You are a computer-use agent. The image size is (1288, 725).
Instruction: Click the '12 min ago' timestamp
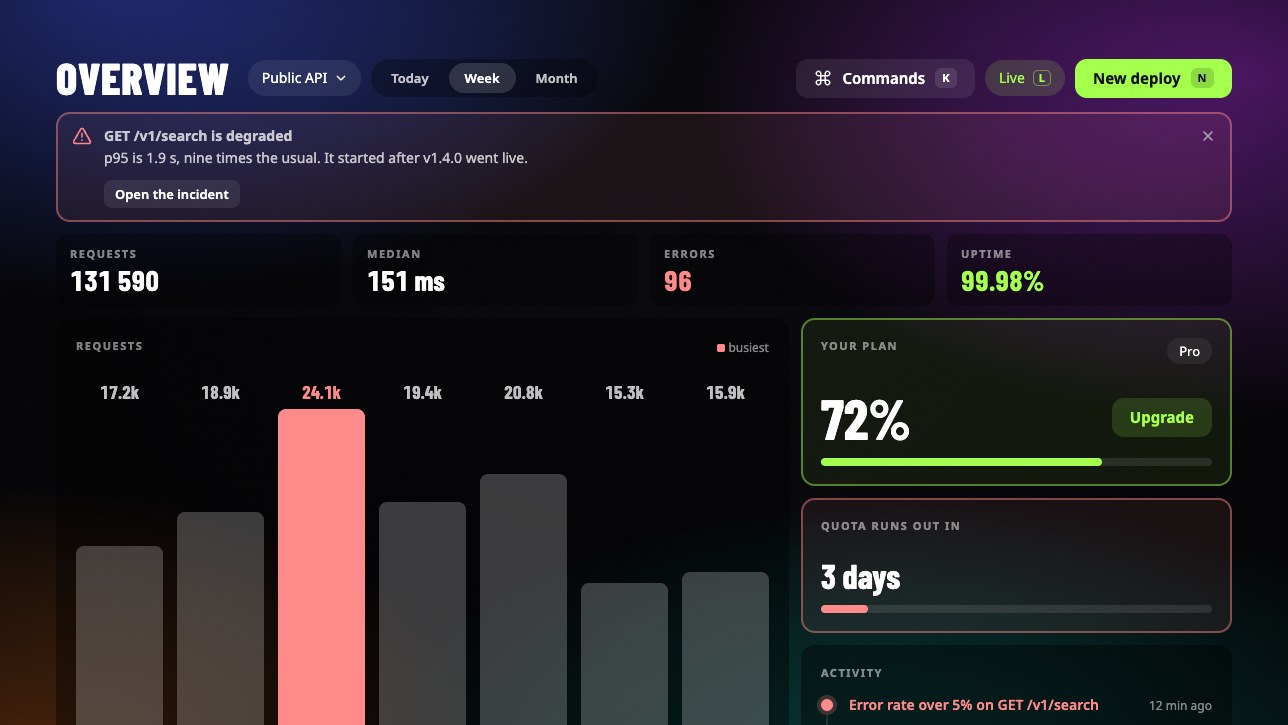pos(1180,706)
